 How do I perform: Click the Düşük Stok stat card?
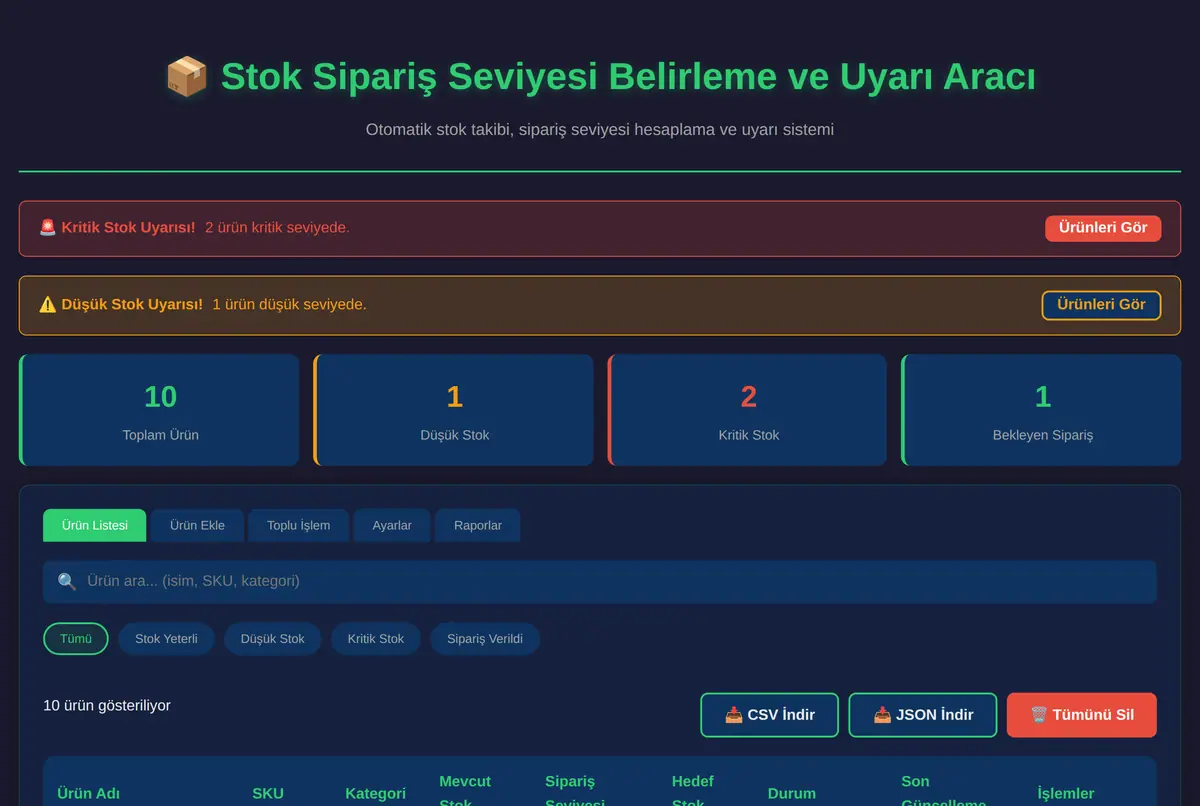click(x=453, y=410)
